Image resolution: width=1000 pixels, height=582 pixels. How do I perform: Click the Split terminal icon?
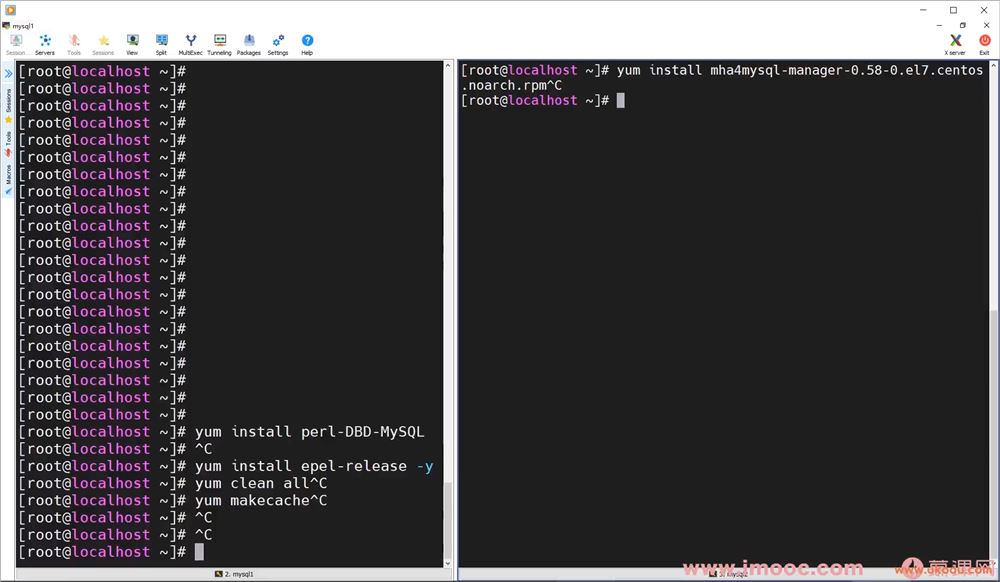161,43
